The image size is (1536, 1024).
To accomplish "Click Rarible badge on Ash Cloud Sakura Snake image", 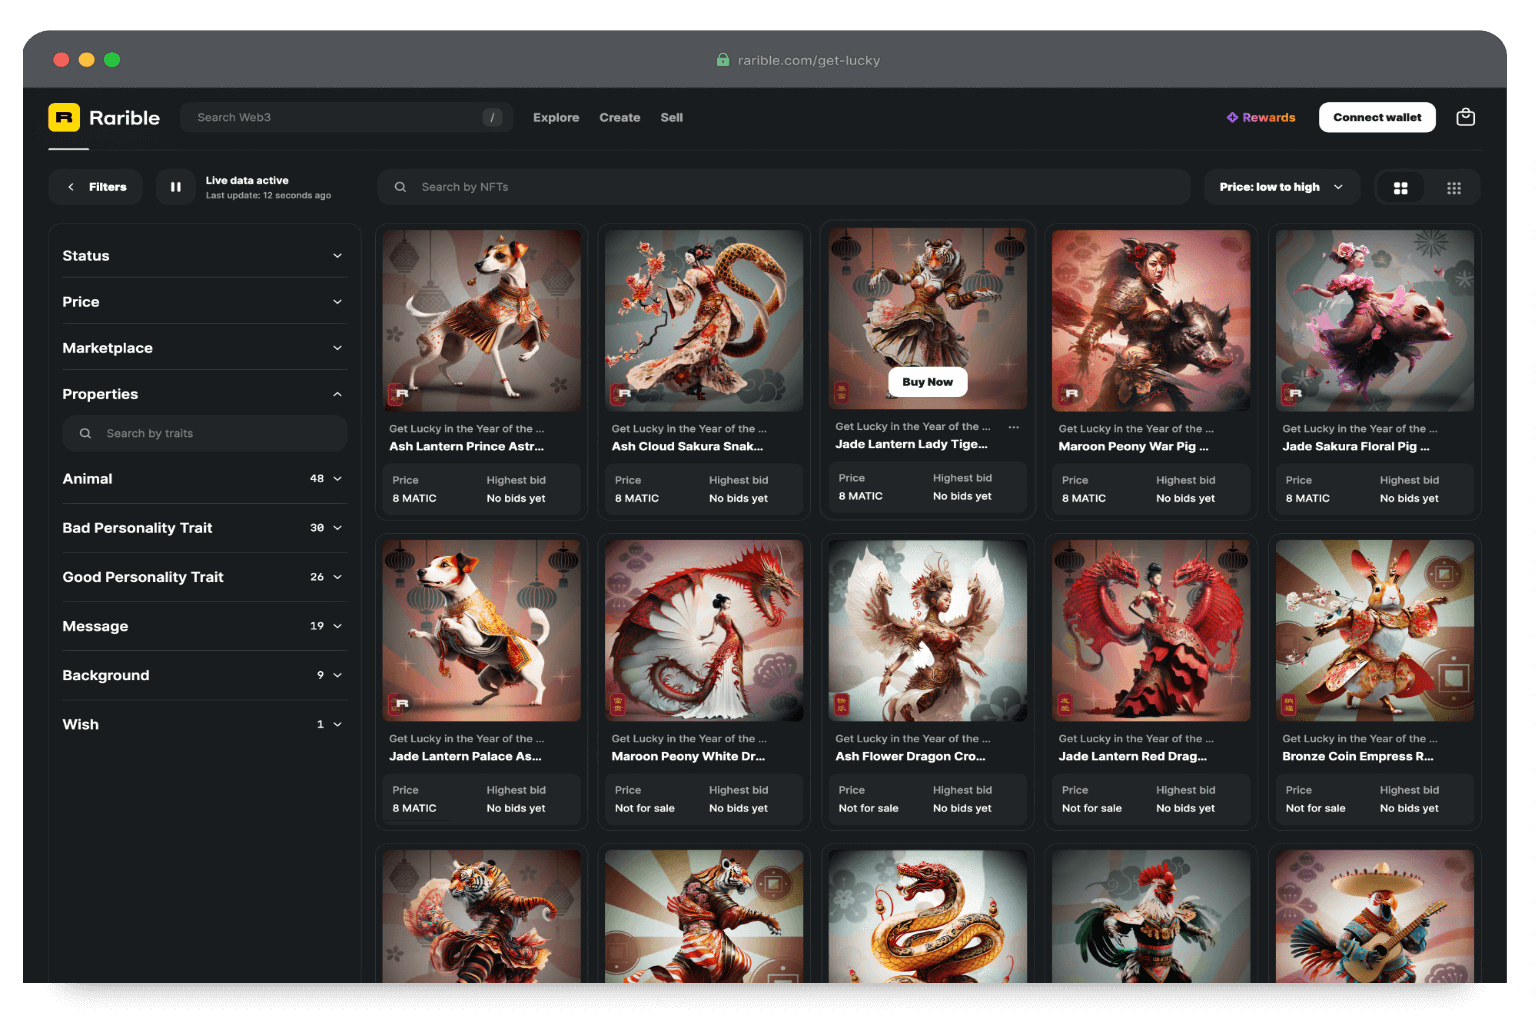I will click(x=621, y=393).
